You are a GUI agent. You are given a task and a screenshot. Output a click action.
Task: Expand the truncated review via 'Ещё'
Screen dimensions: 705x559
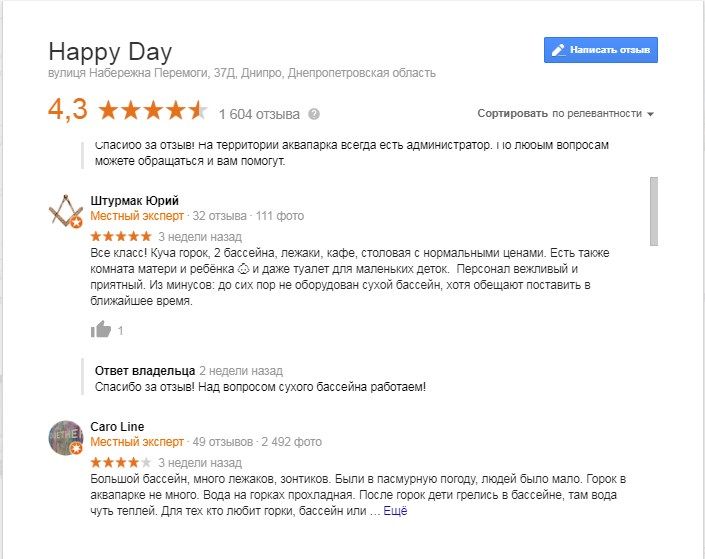[x=396, y=511]
